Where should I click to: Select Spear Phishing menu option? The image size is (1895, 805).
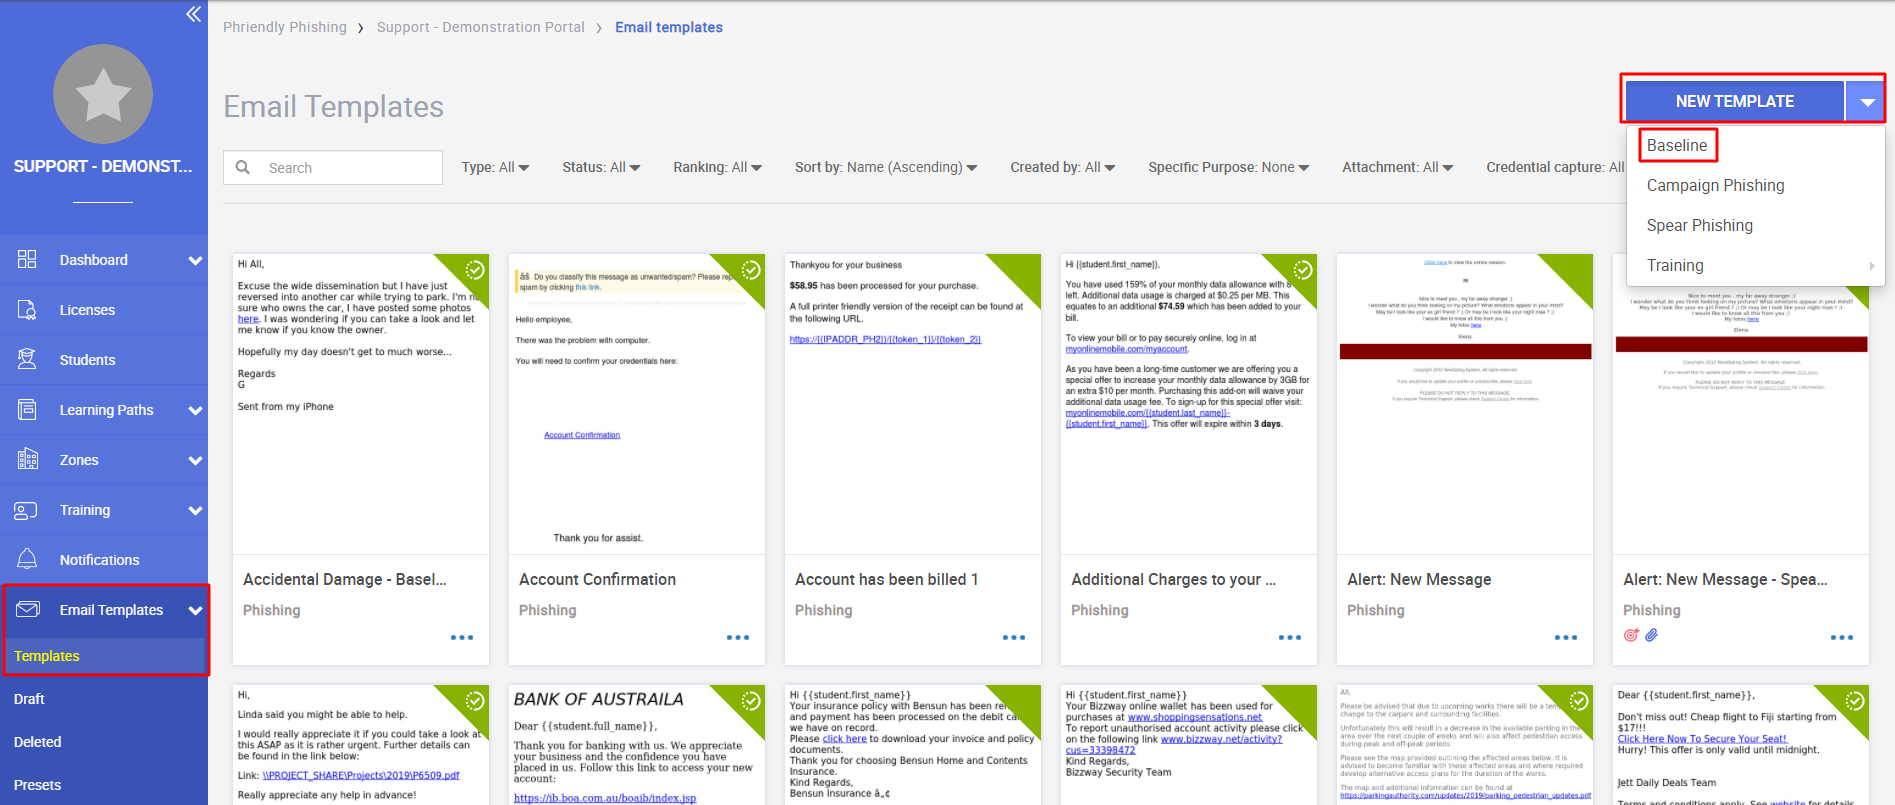coord(1699,225)
